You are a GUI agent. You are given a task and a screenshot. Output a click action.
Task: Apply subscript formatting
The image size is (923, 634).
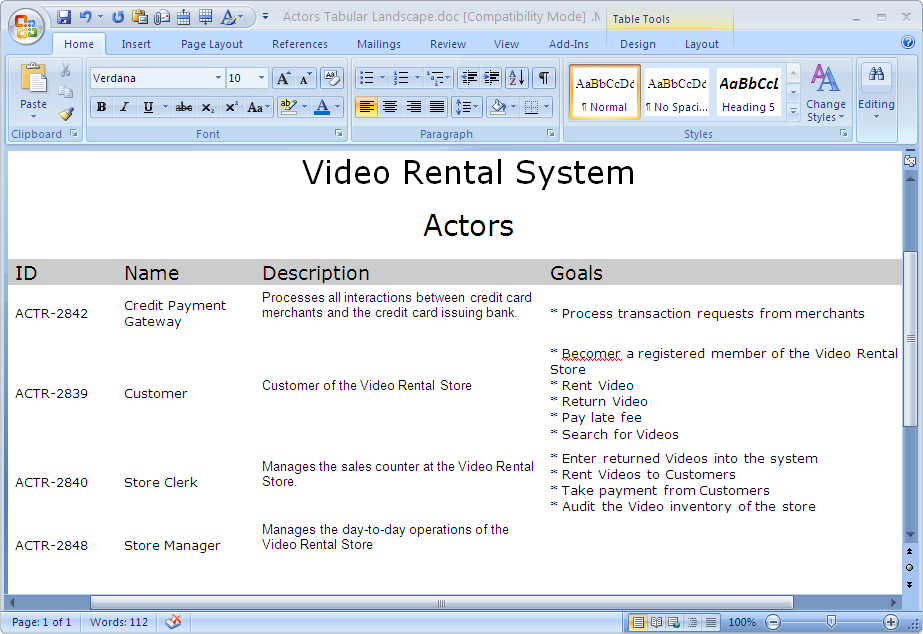point(207,107)
